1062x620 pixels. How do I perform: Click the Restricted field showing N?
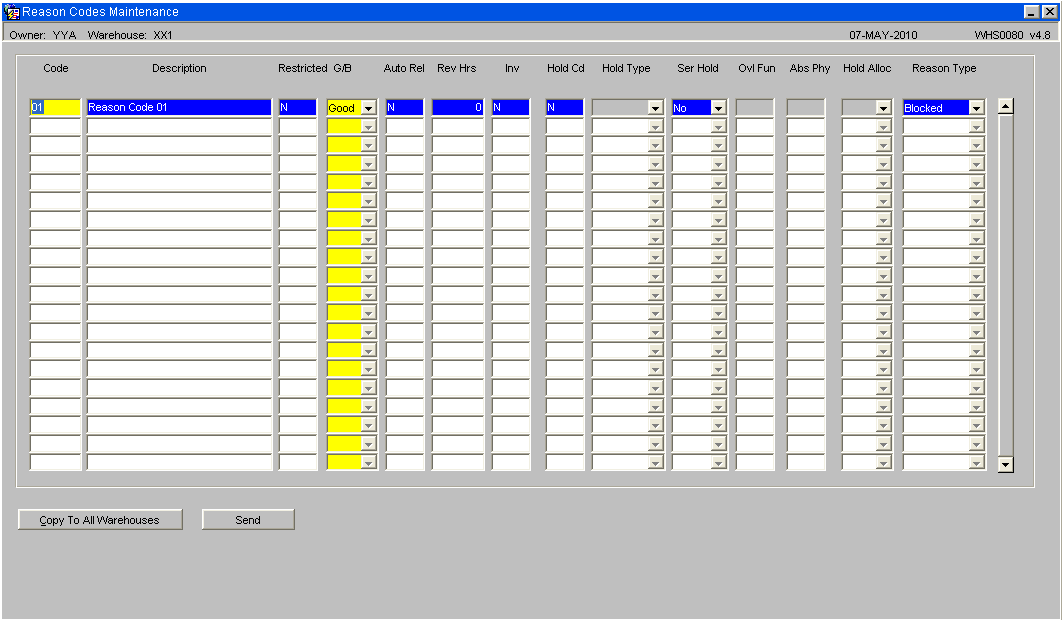coord(297,107)
